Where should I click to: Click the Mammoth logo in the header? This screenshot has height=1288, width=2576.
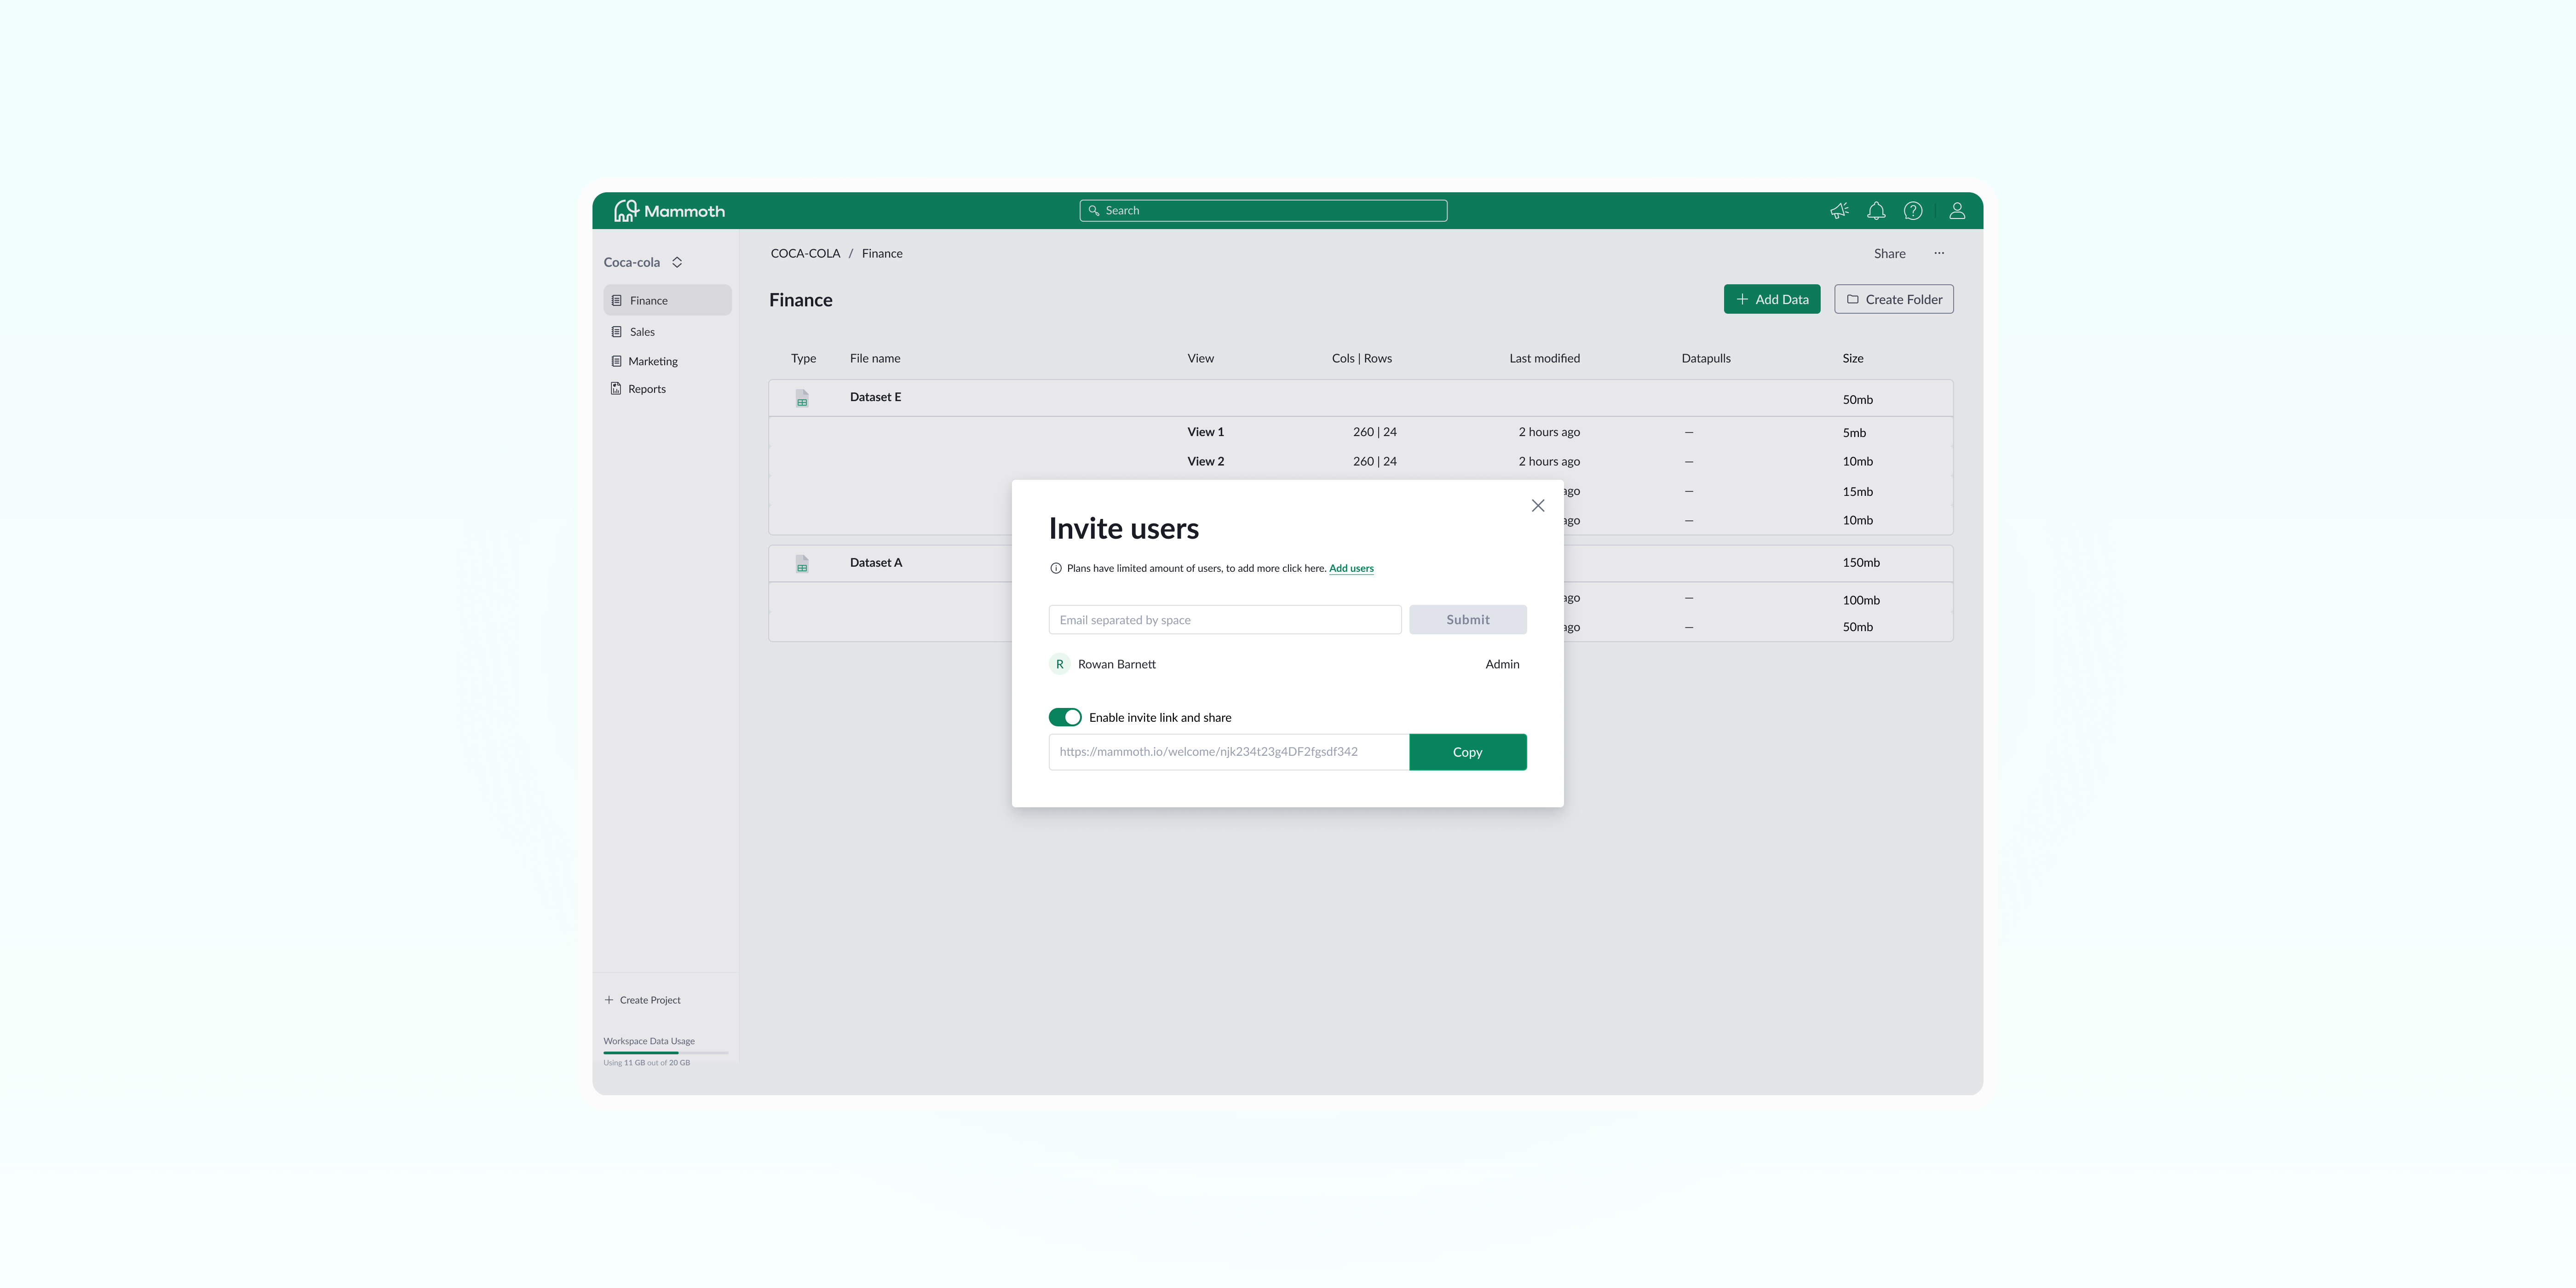(x=669, y=211)
